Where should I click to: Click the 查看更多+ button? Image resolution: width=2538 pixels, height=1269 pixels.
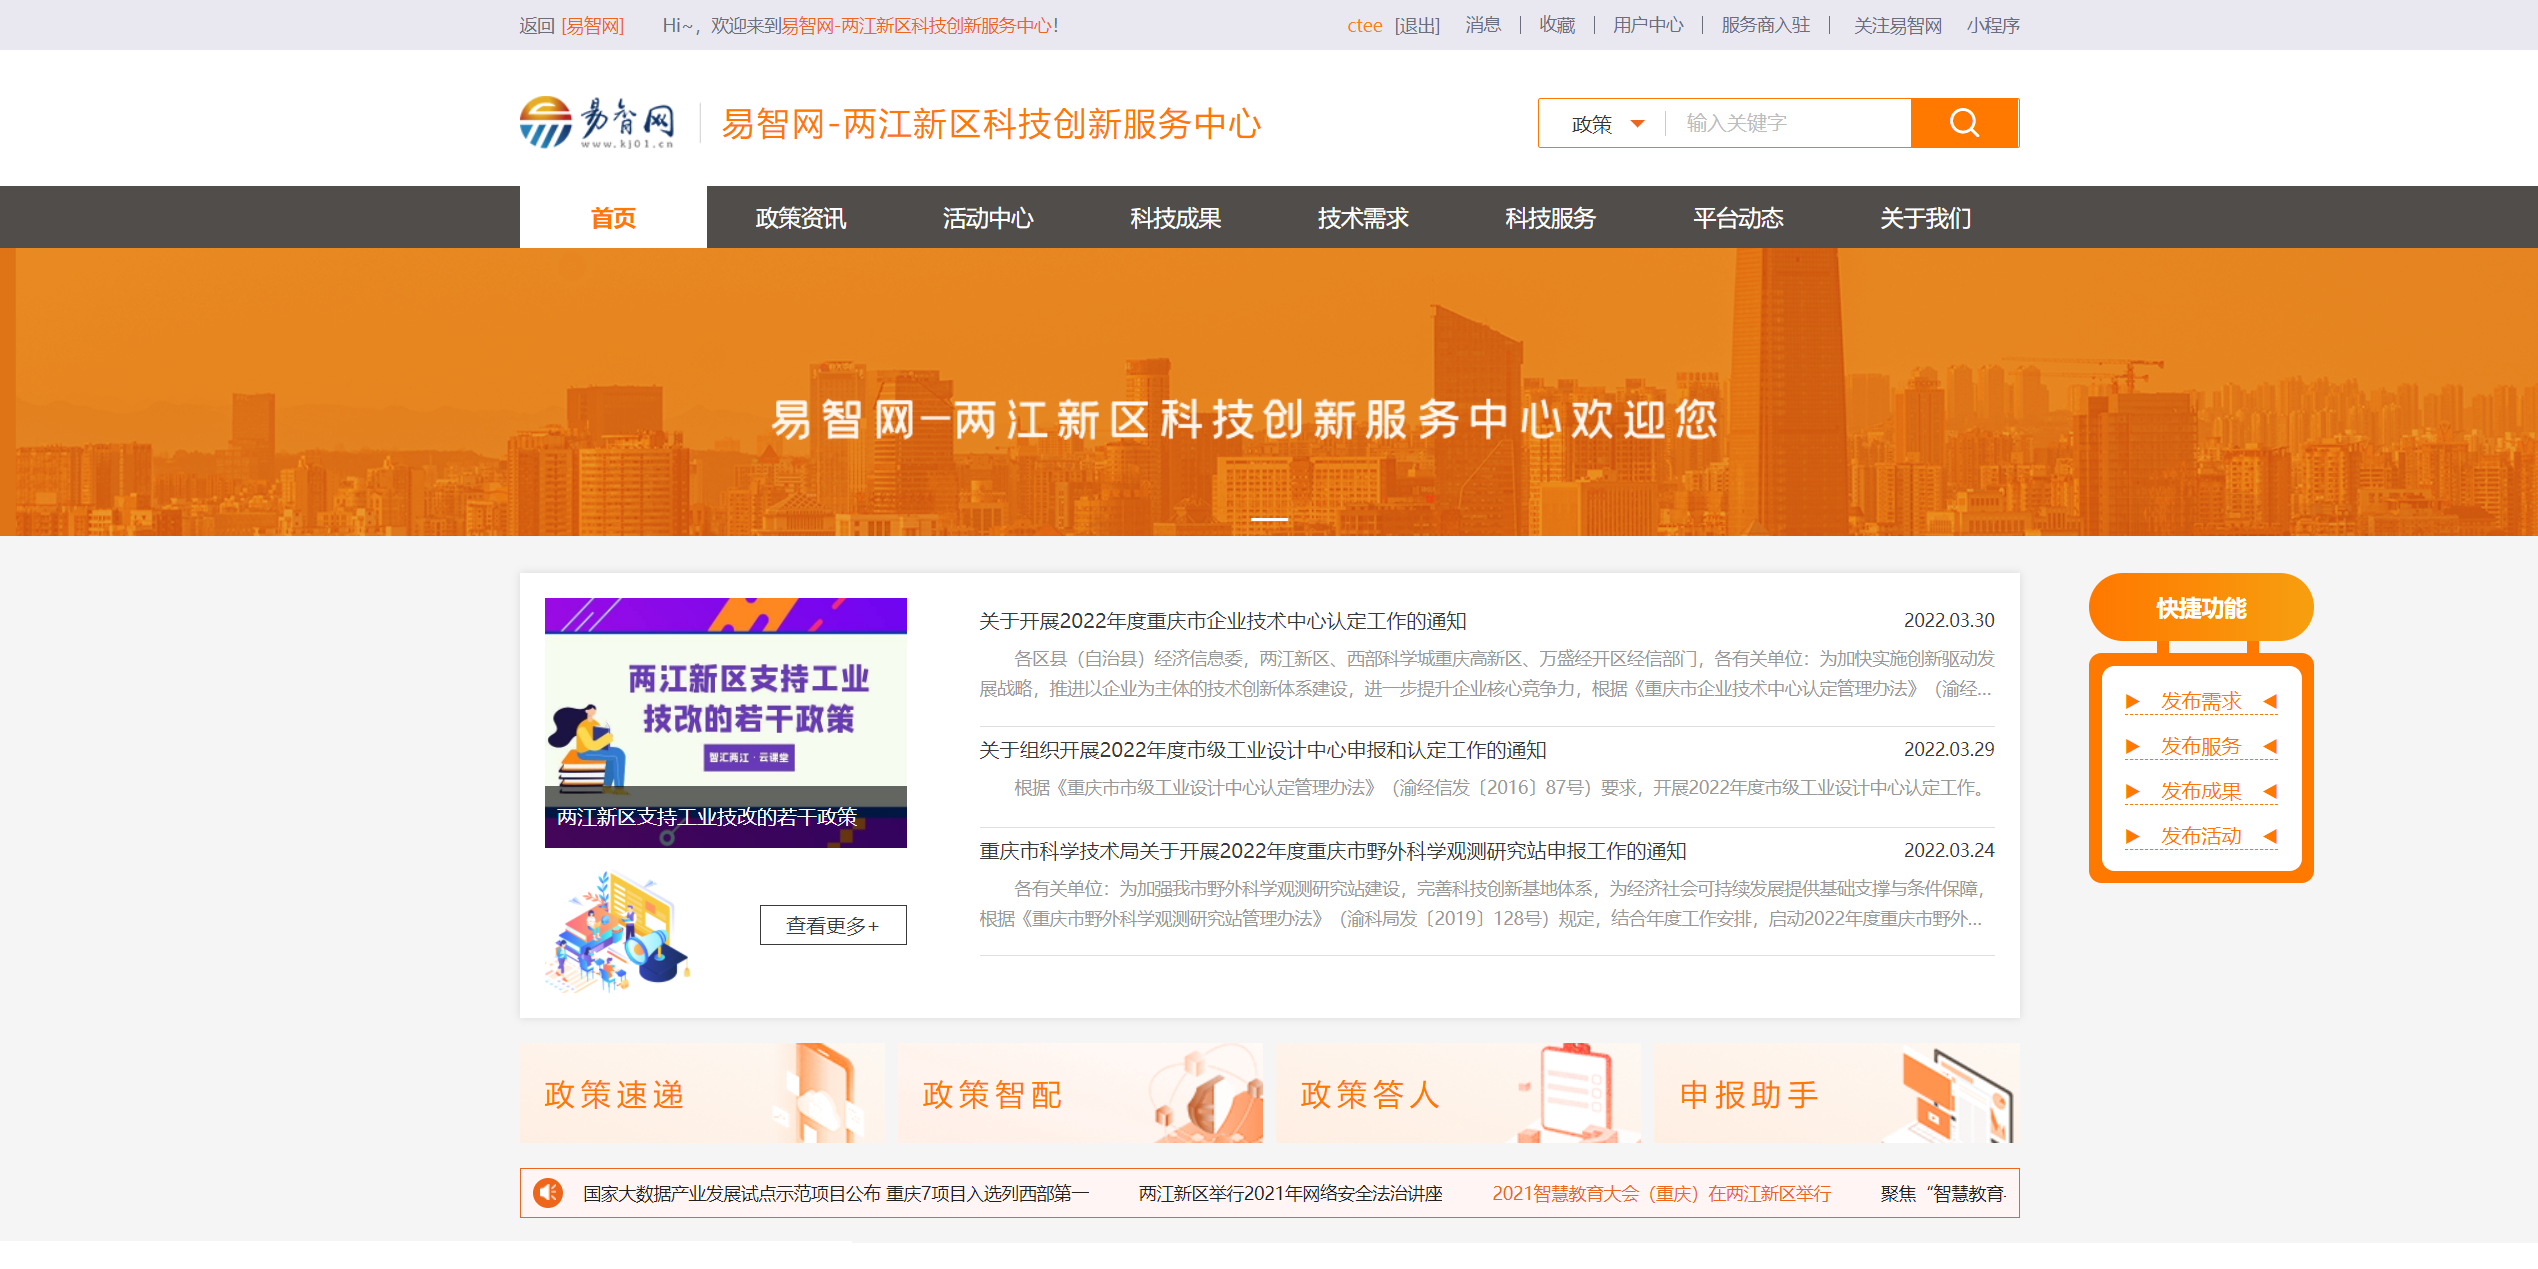833,925
